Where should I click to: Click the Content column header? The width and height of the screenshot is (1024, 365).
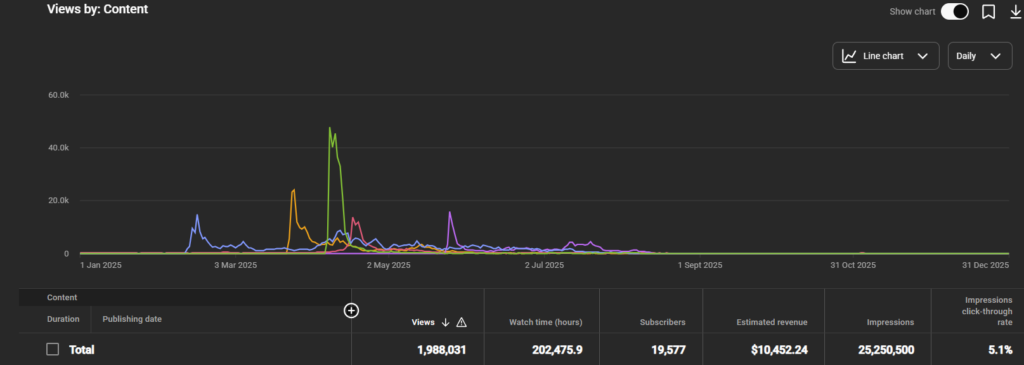(x=62, y=297)
